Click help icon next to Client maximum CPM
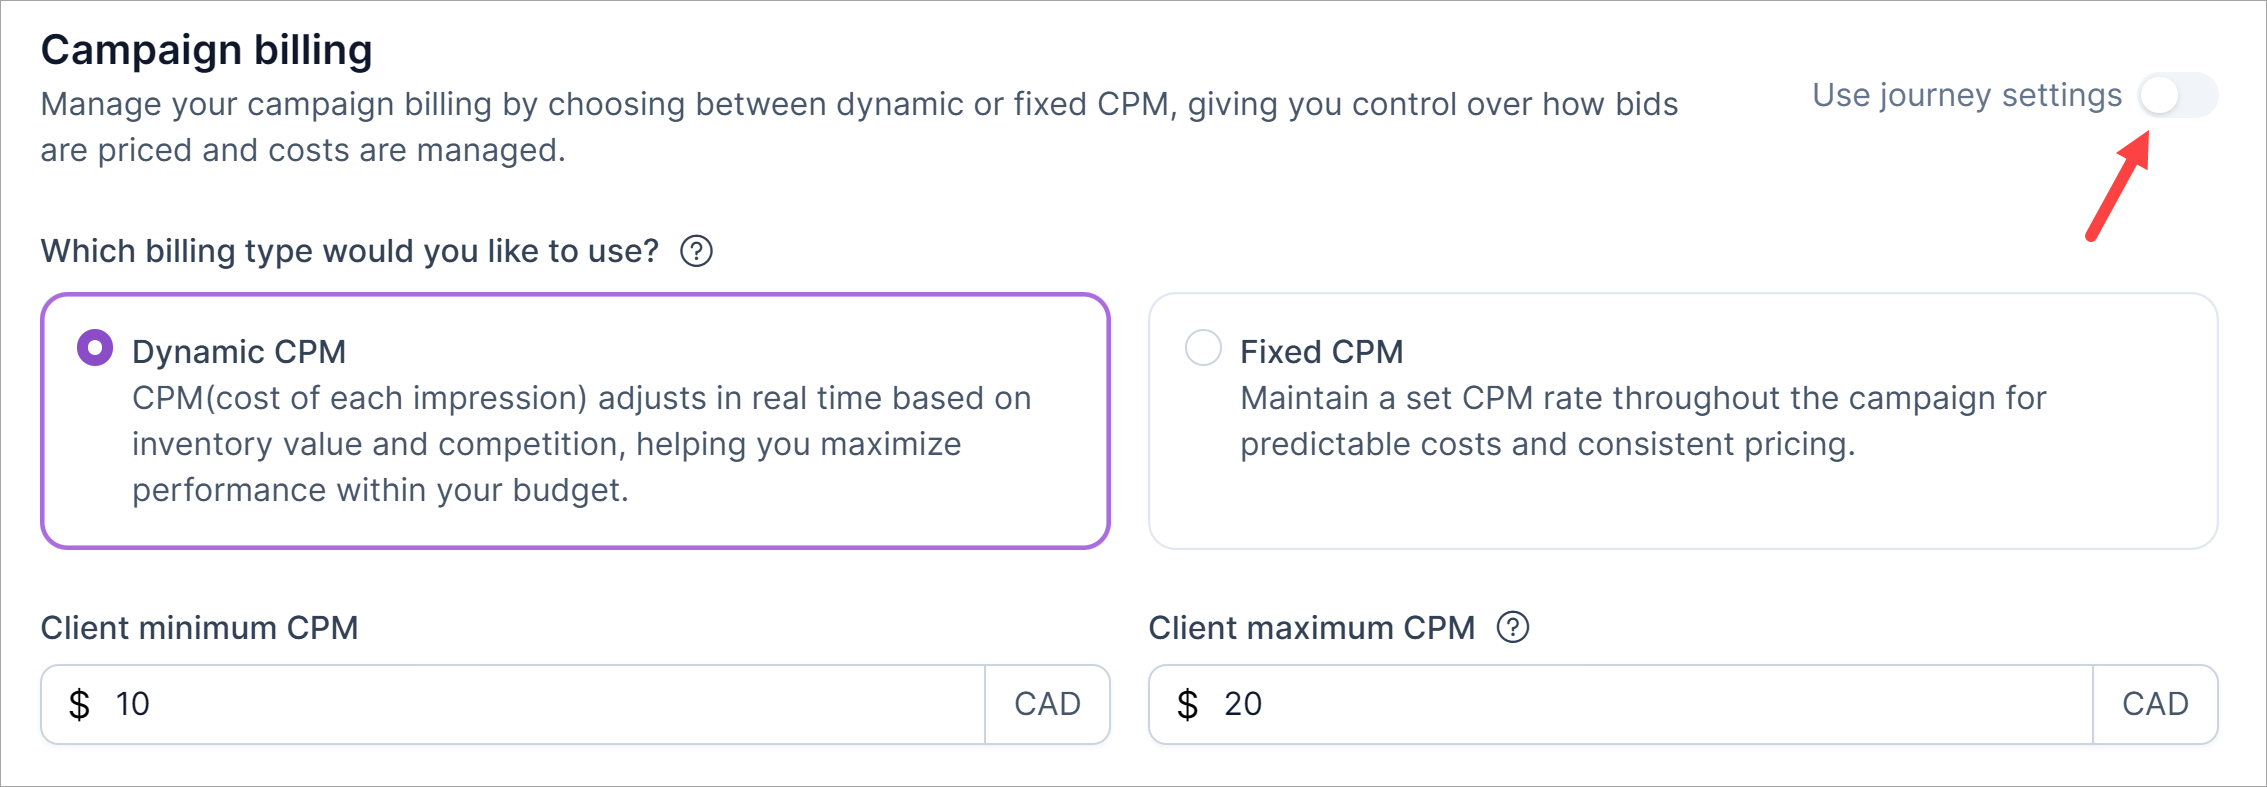The height and width of the screenshot is (787, 2267). [x=1513, y=628]
